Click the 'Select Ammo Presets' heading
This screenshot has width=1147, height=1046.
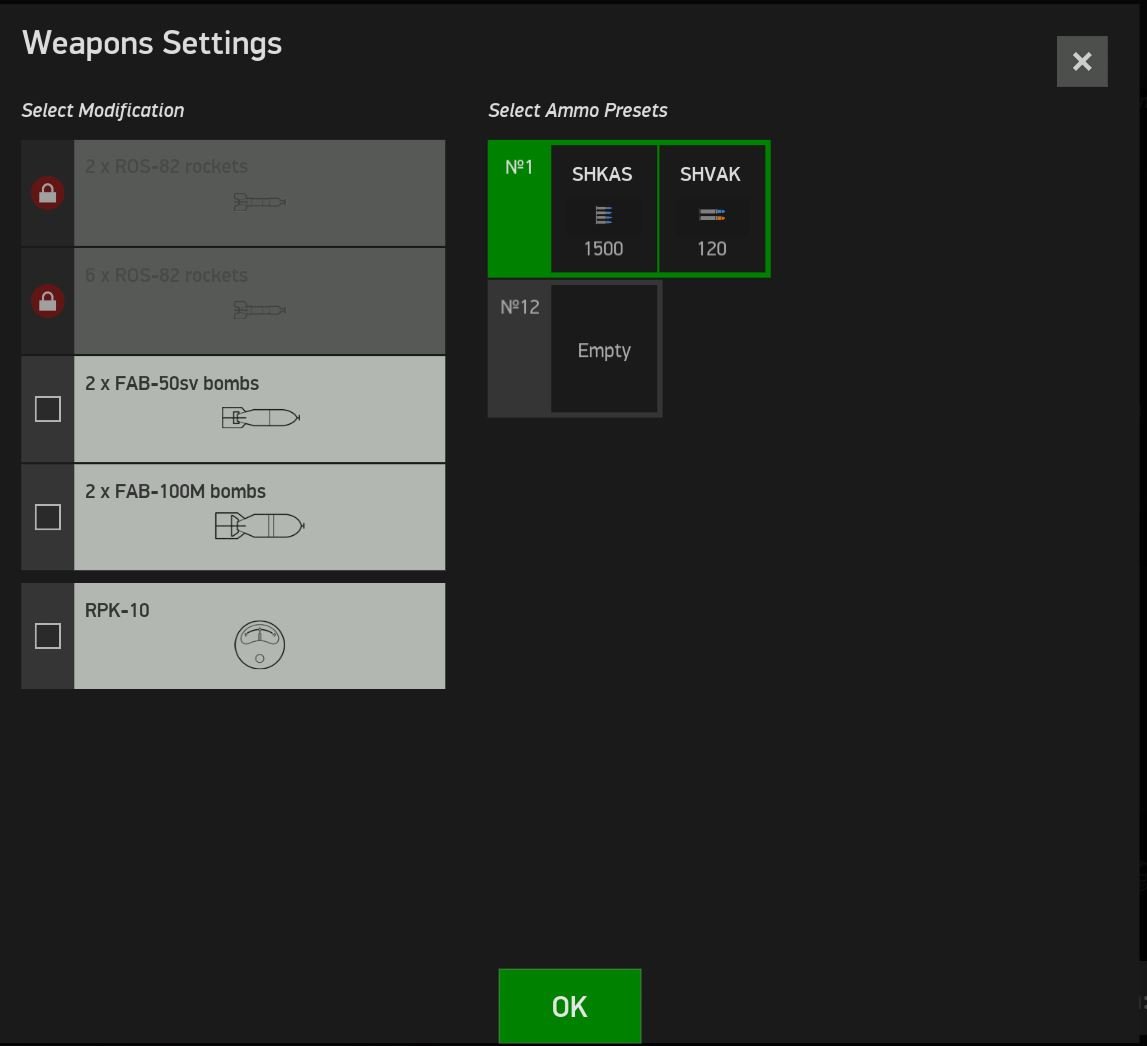(x=578, y=110)
